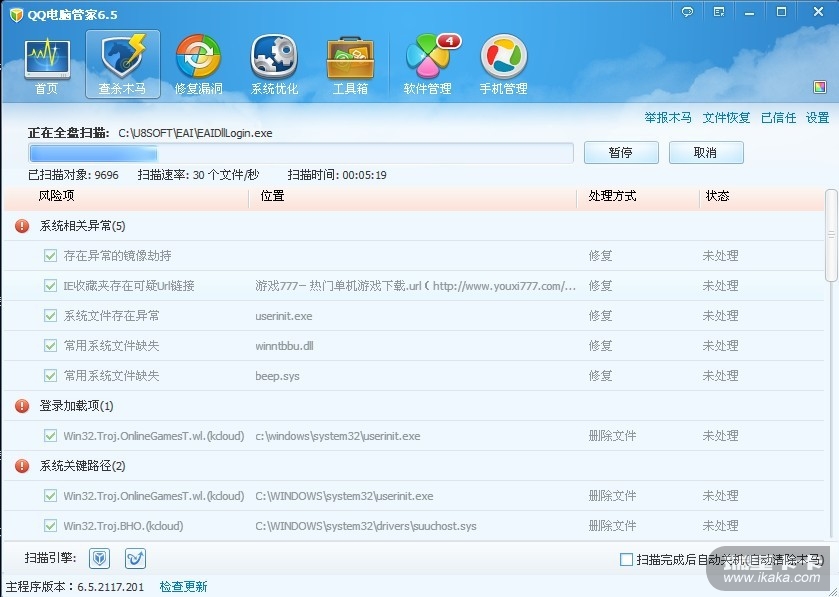Click the 位置 column header

pos(272,196)
